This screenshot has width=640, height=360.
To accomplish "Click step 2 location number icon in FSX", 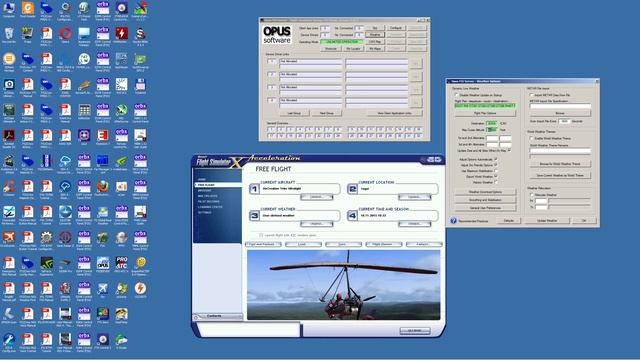I will coord(352,189).
